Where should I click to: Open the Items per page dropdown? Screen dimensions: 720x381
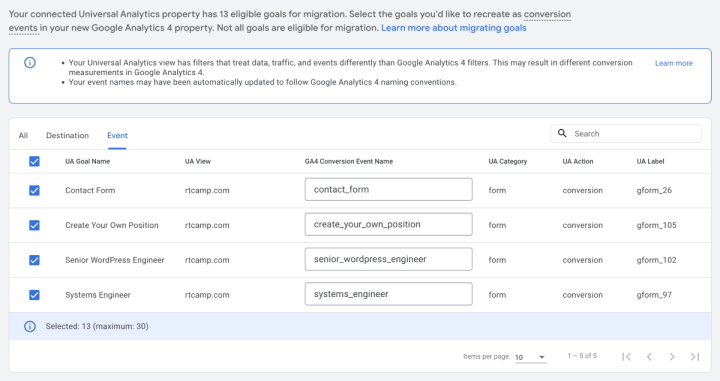click(x=530, y=357)
